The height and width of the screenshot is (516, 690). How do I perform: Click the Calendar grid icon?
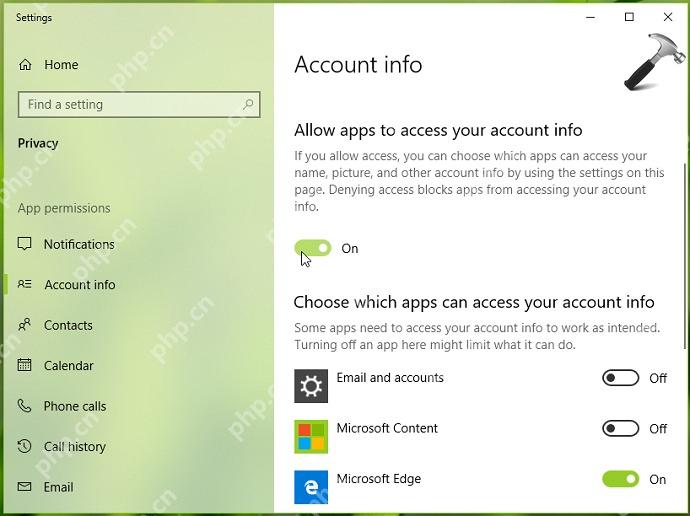25,365
